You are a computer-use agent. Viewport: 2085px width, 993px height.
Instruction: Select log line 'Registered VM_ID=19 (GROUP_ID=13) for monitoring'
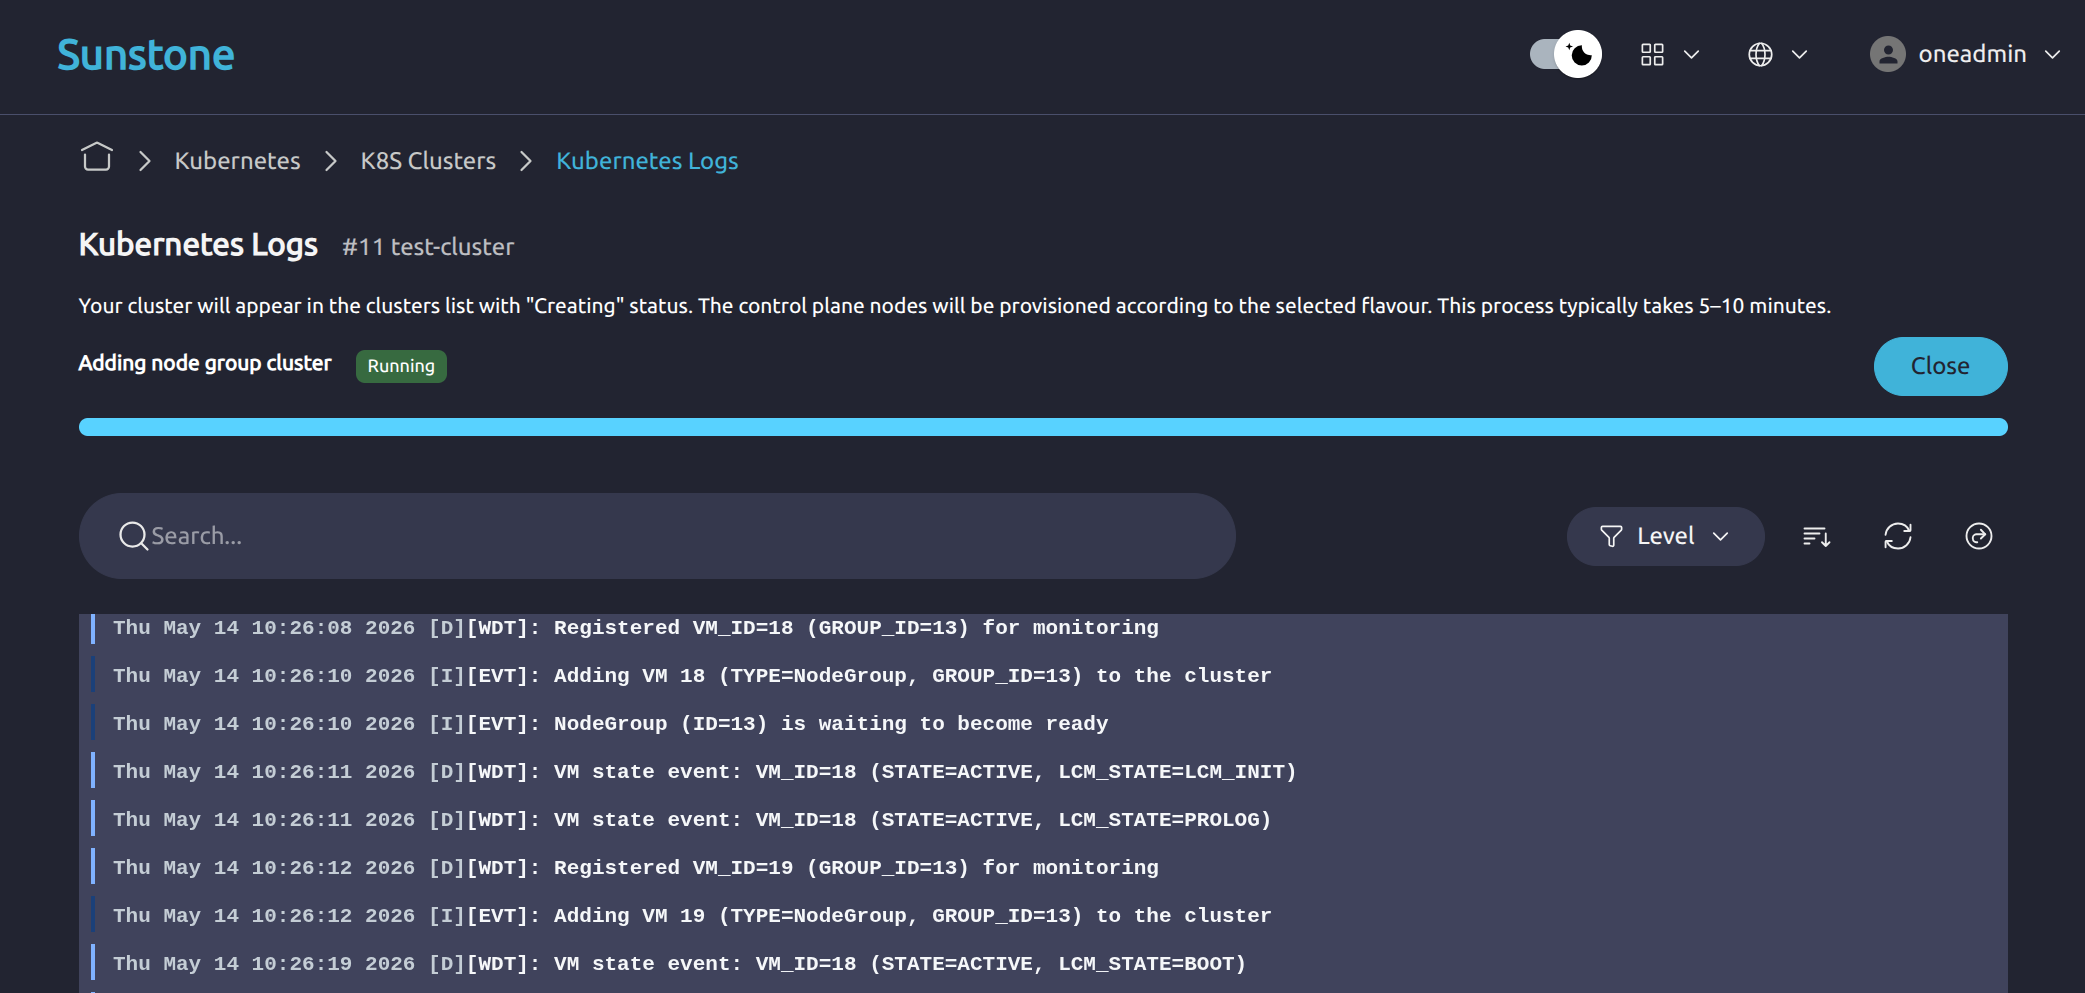click(1043, 868)
